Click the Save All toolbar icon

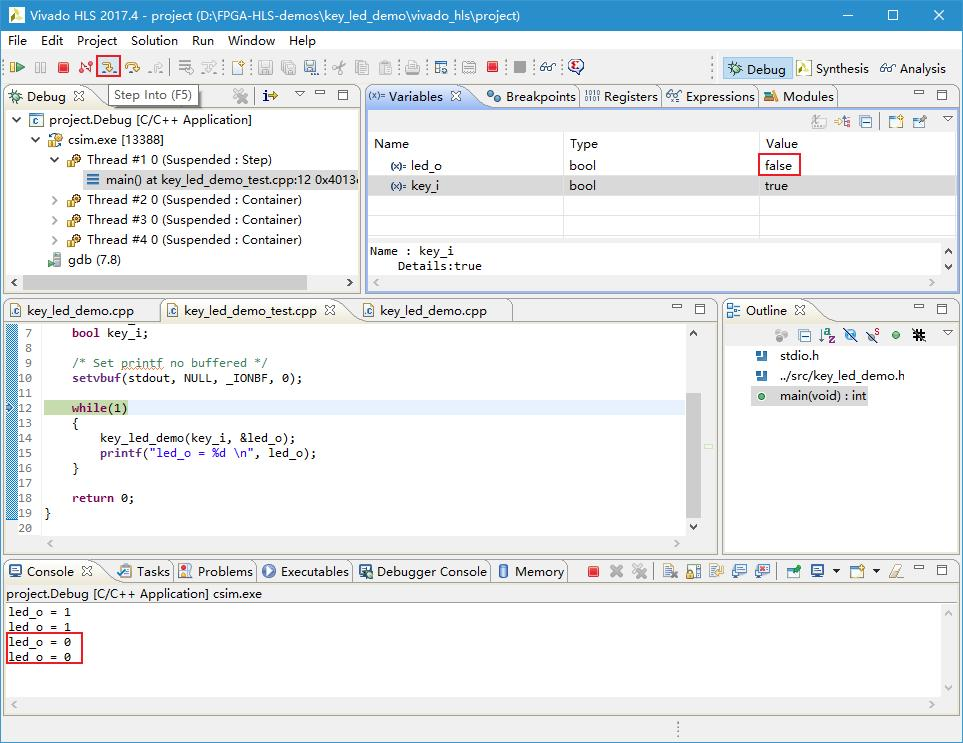(x=288, y=67)
